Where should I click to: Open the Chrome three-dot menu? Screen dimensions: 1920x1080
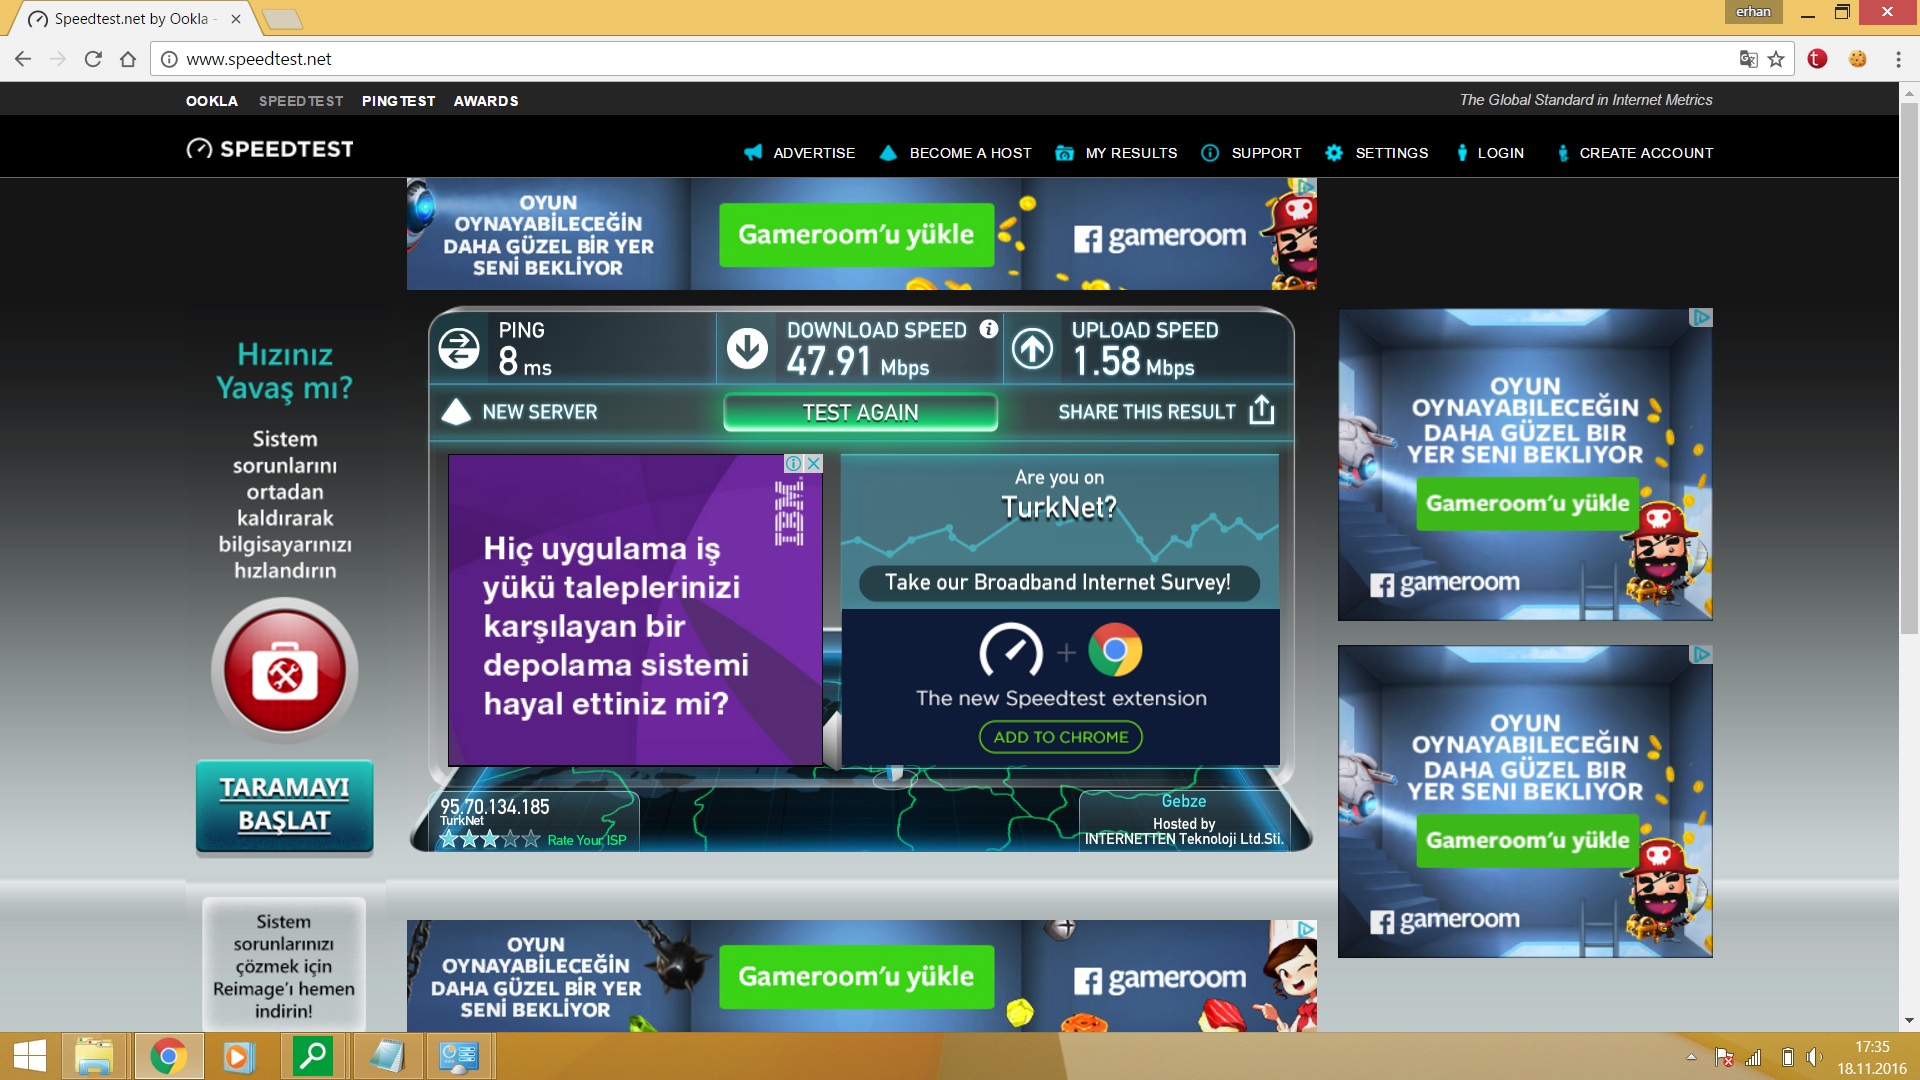pyautogui.click(x=1898, y=59)
